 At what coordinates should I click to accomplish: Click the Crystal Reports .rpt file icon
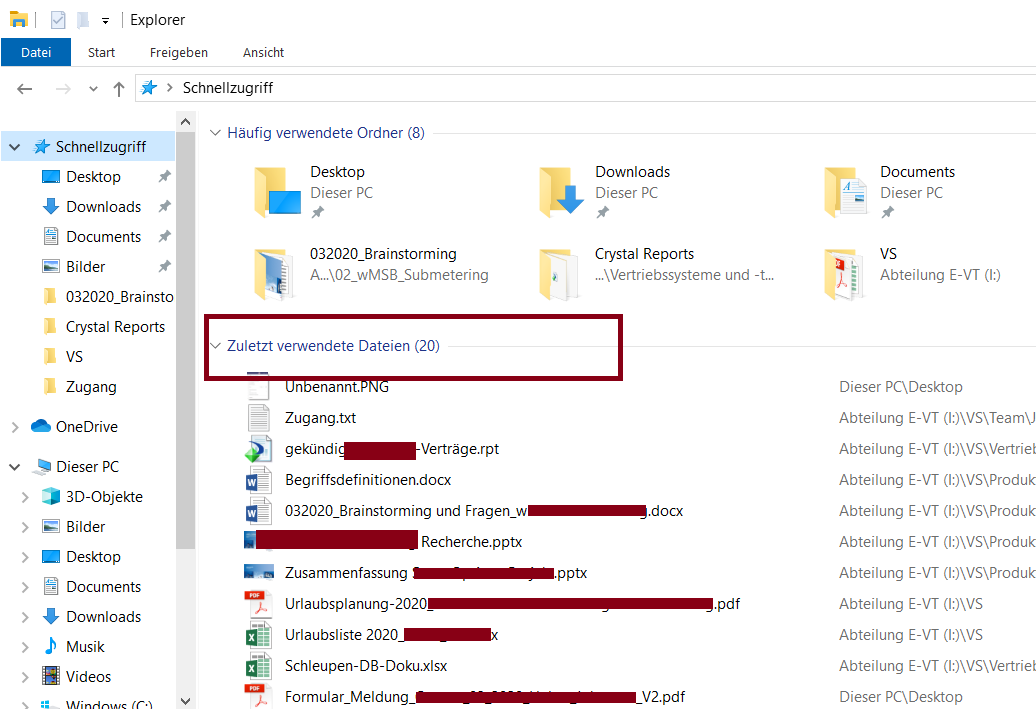tap(258, 449)
